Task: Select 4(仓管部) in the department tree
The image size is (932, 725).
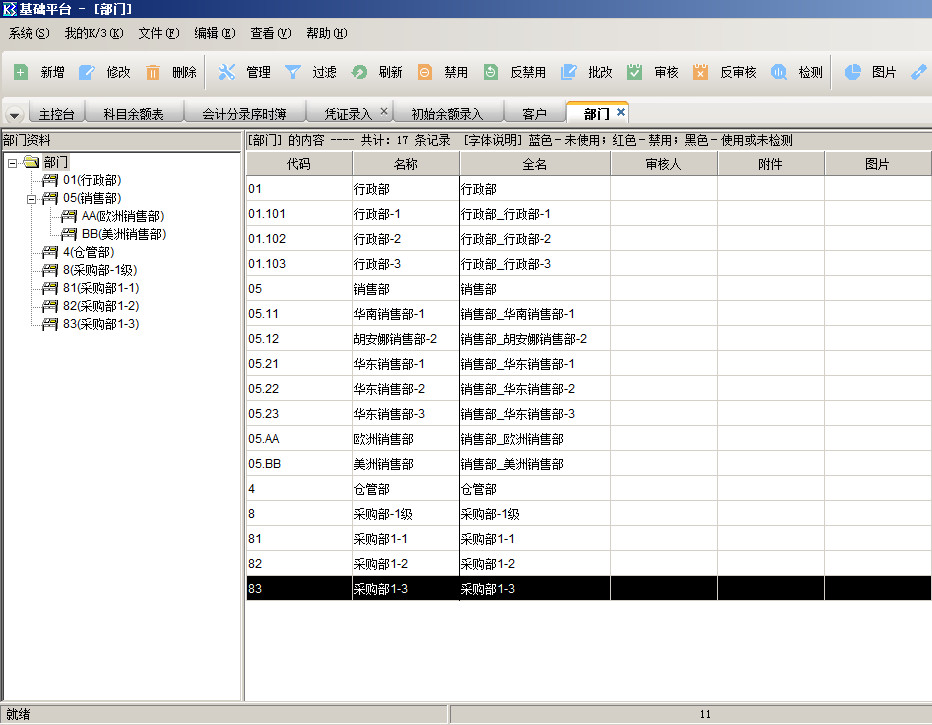Action: 88,252
